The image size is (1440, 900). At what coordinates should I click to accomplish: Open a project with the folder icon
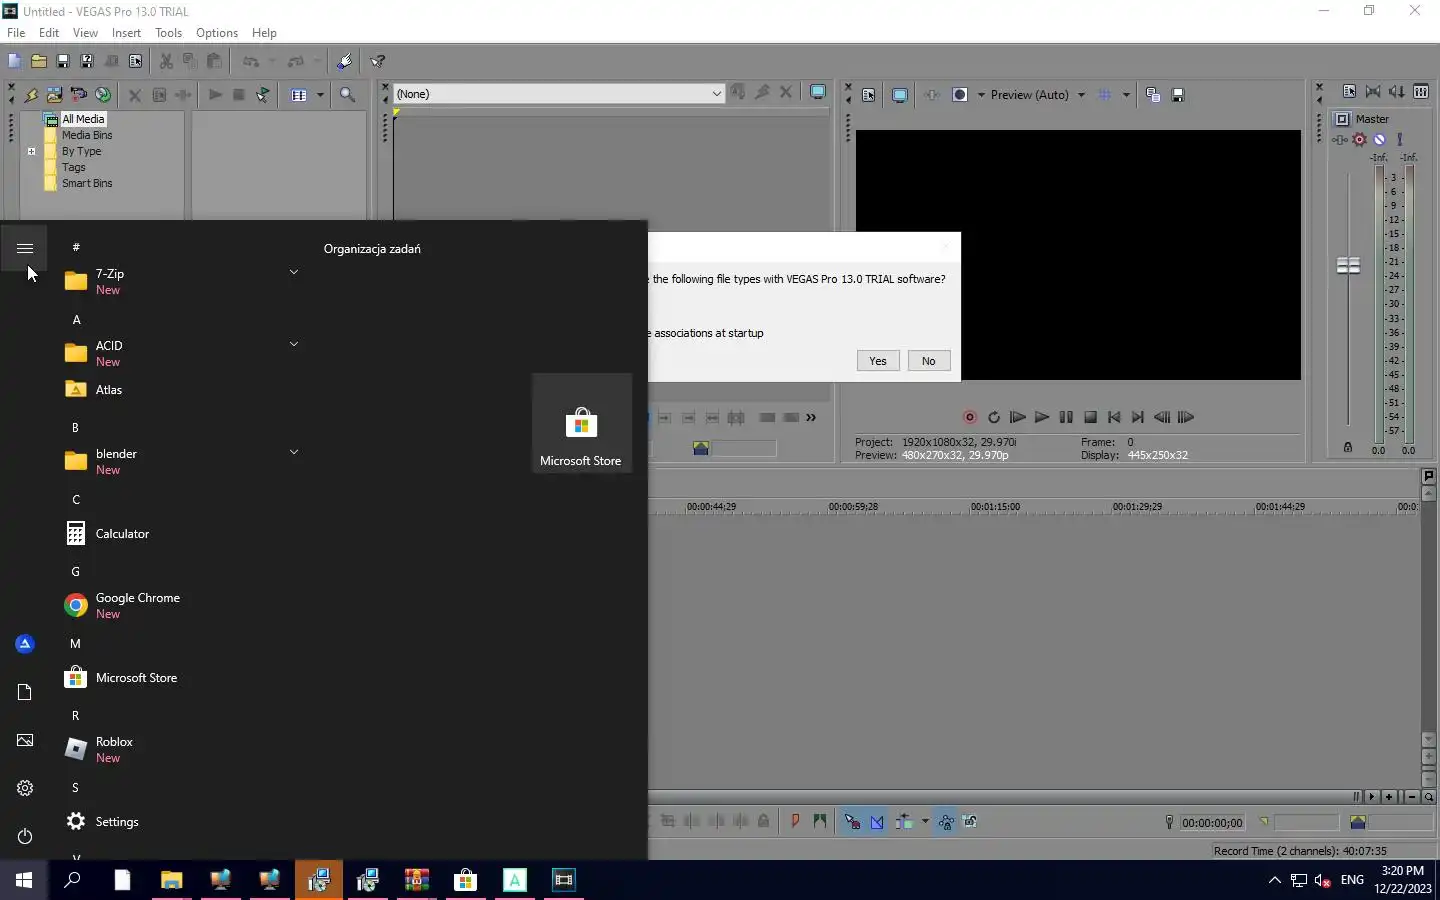click(x=39, y=61)
